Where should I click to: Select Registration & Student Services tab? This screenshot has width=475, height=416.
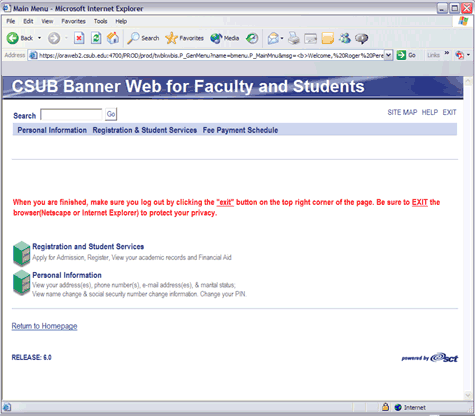[145, 130]
